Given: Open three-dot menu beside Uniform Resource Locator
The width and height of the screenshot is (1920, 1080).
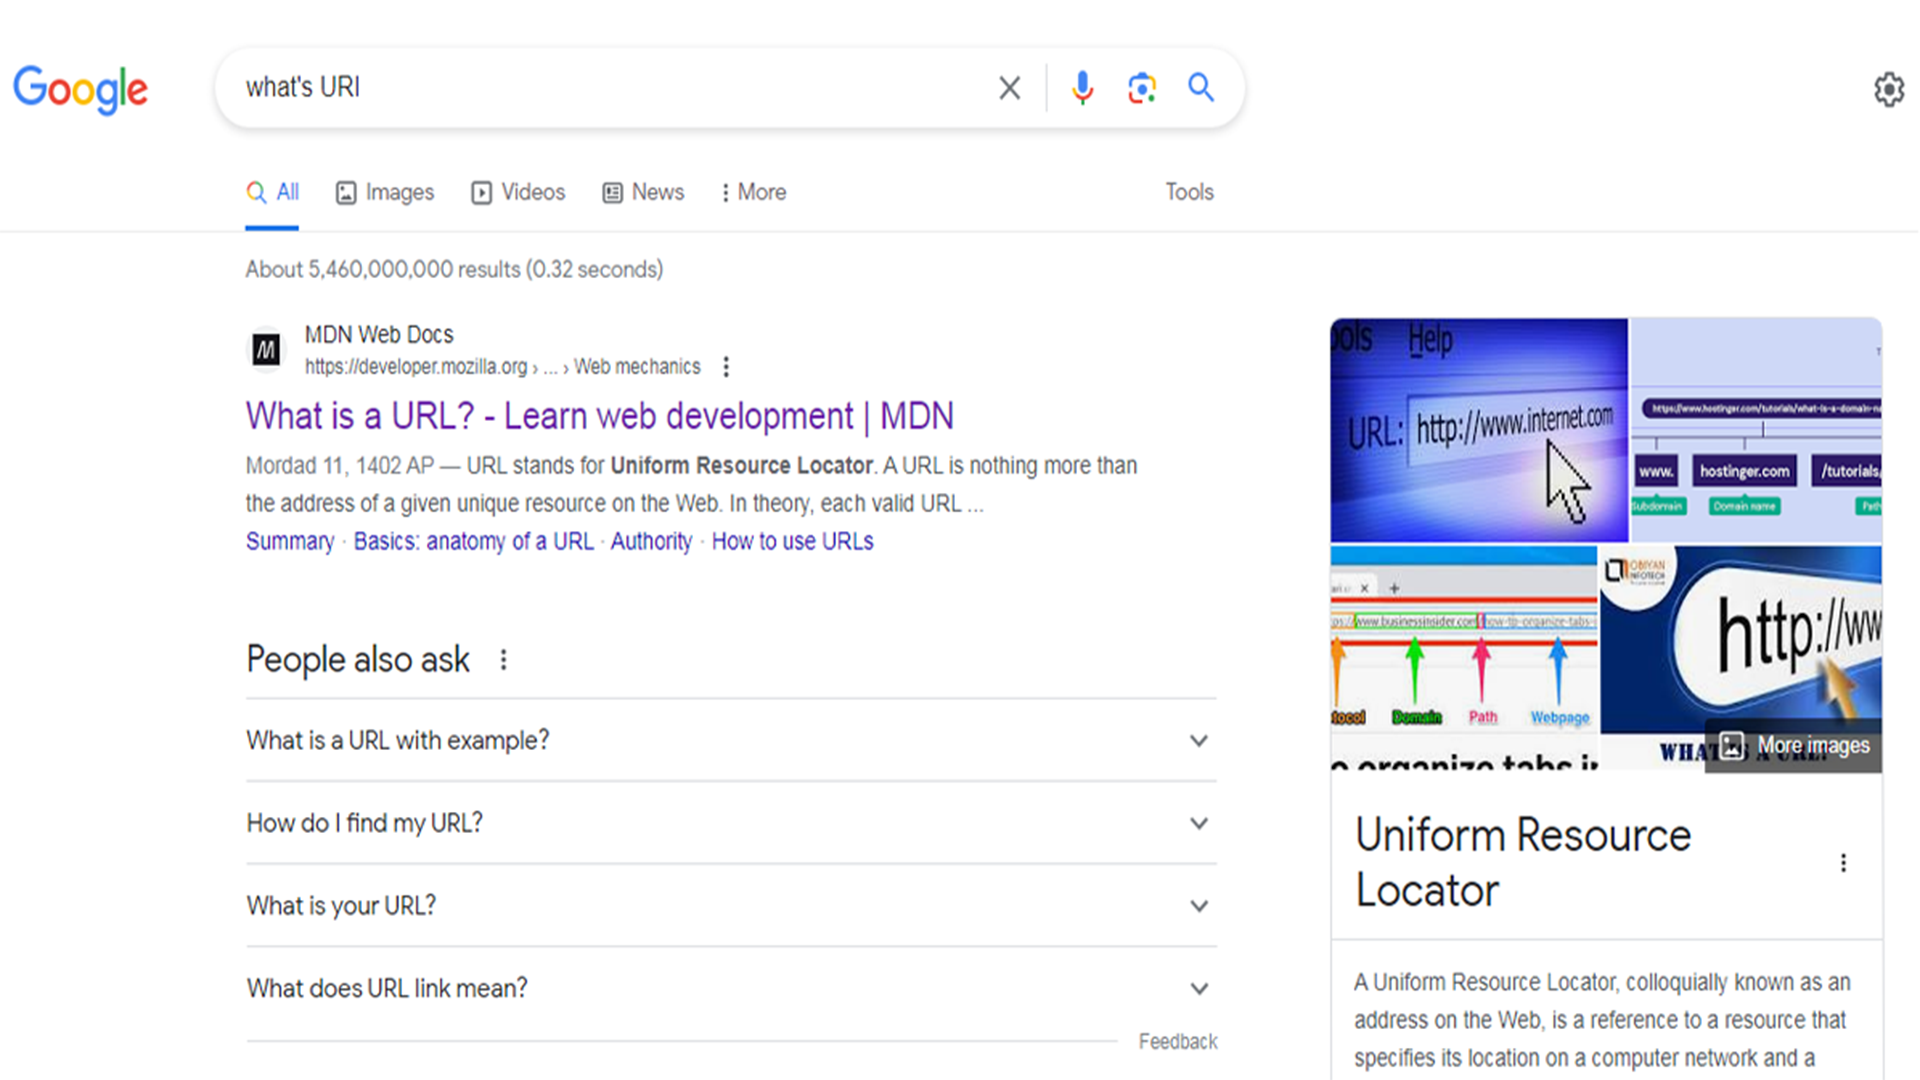Looking at the screenshot, I should tap(1843, 863).
